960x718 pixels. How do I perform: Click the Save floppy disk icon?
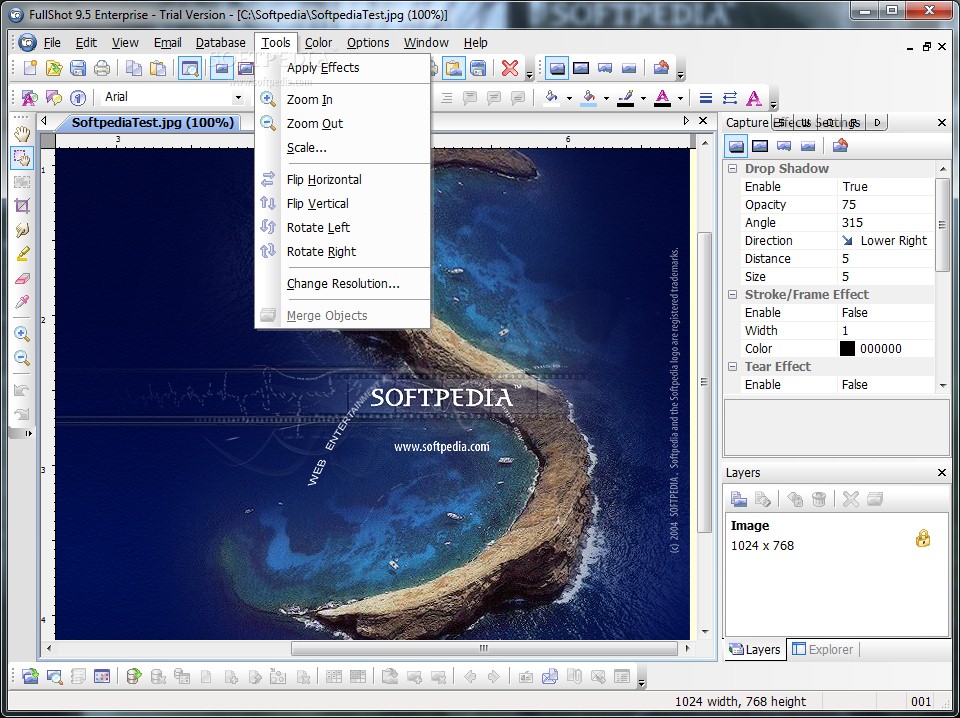[x=78, y=68]
